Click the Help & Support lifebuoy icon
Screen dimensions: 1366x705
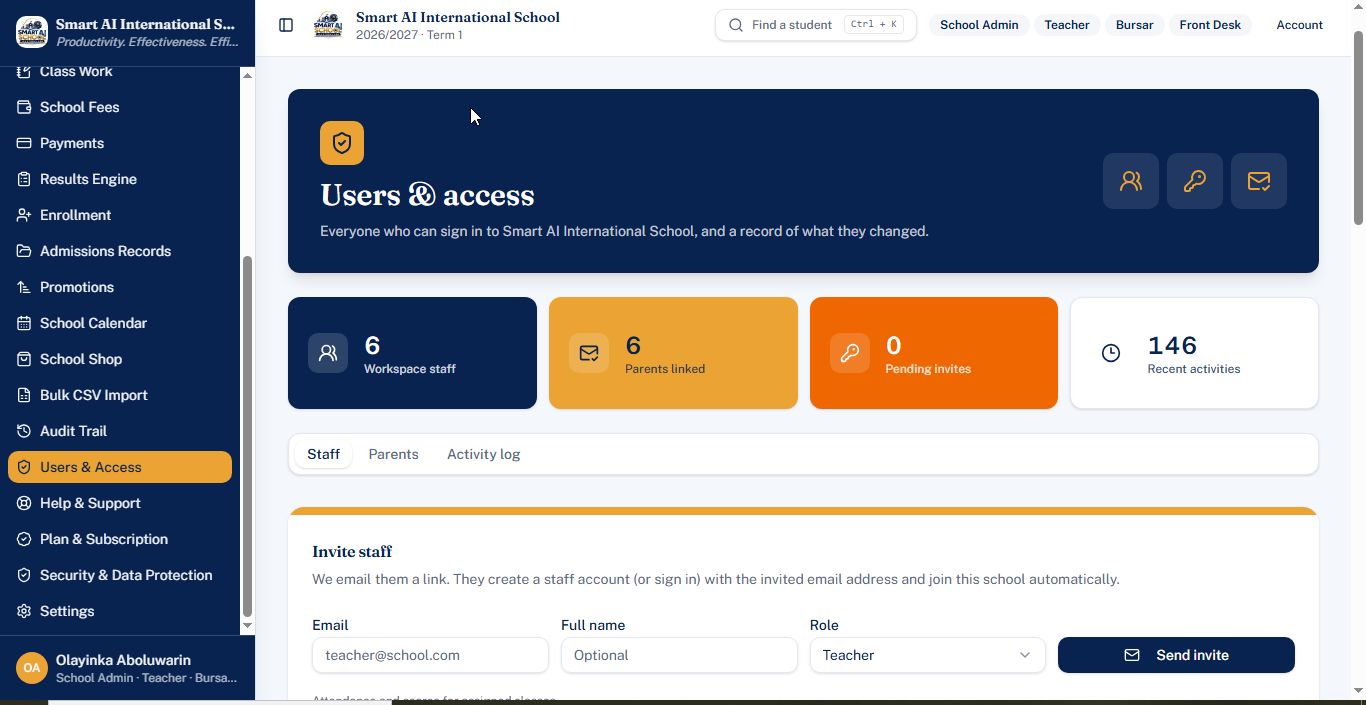24,503
